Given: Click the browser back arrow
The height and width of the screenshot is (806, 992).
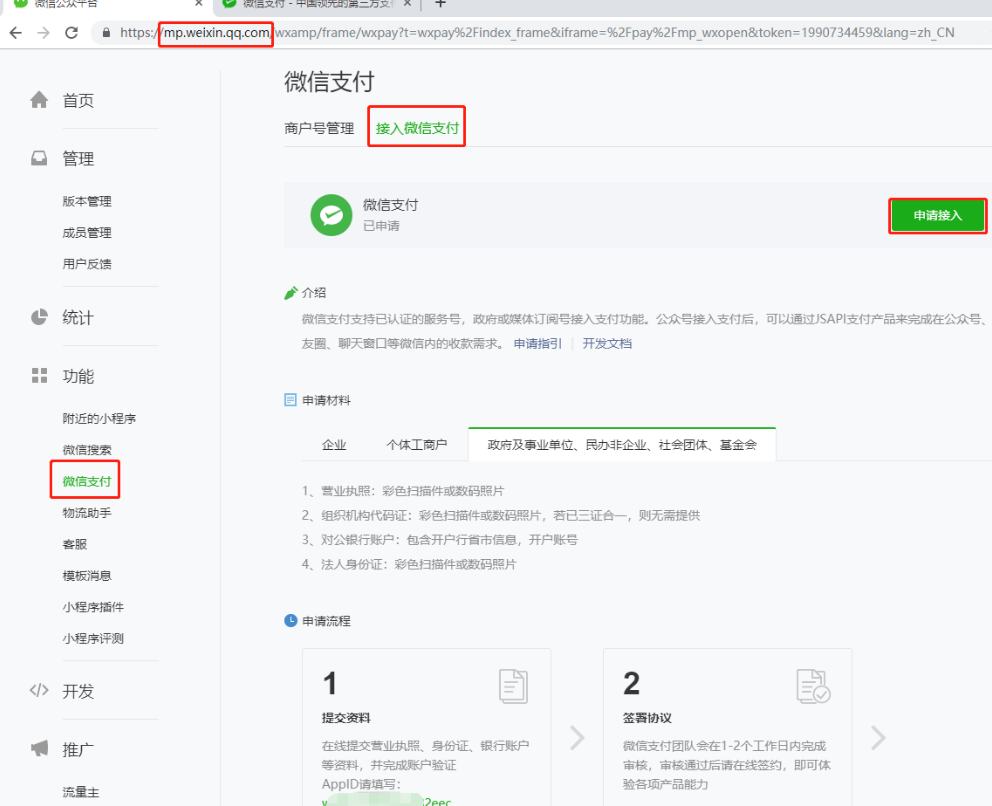Looking at the screenshot, I should (16, 33).
